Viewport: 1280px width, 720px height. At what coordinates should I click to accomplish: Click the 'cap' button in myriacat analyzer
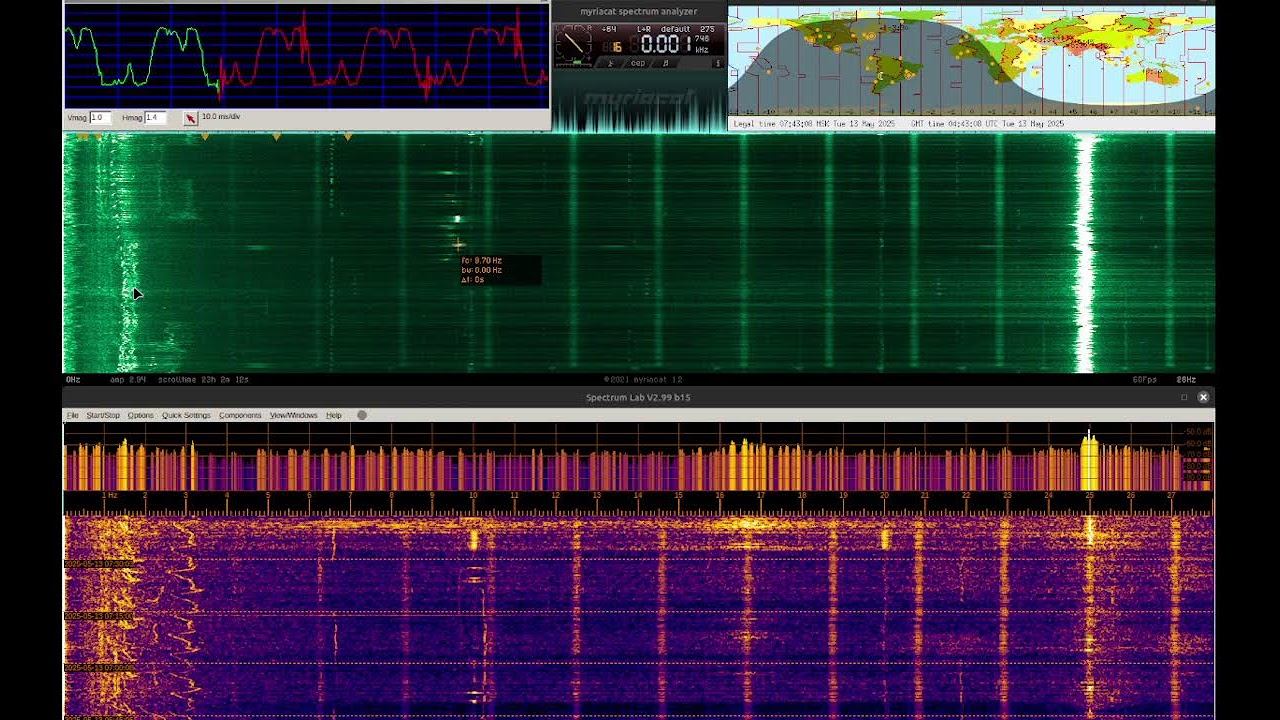638,63
